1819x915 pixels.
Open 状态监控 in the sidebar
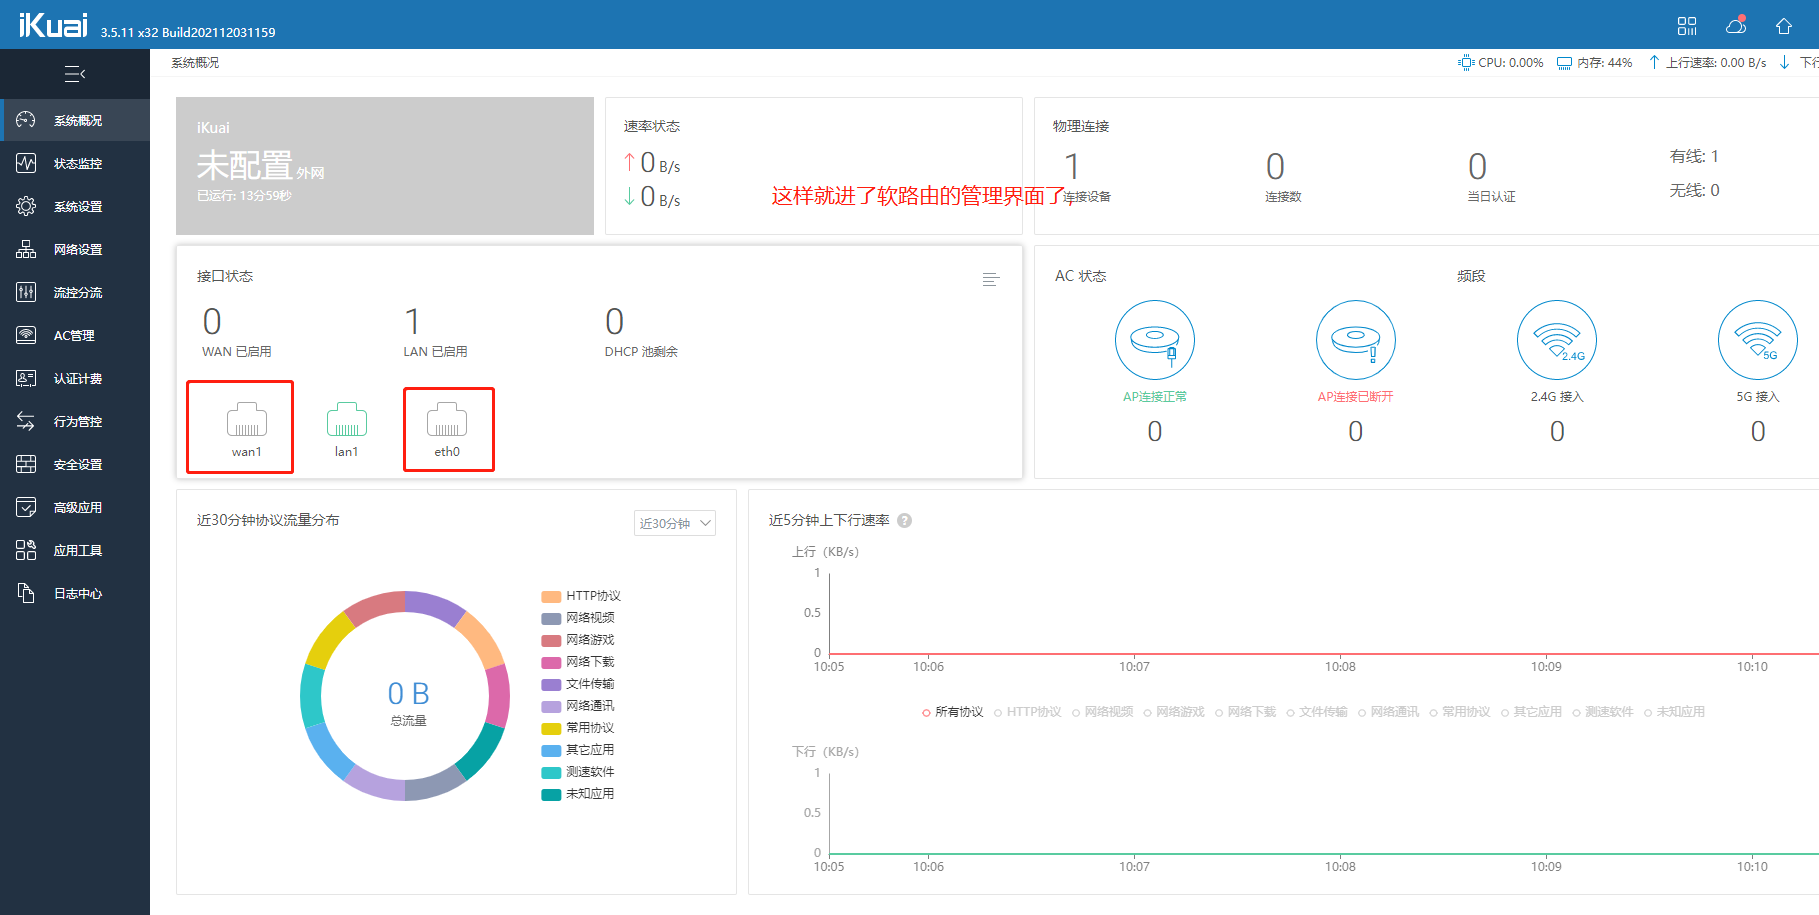tap(75, 163)
